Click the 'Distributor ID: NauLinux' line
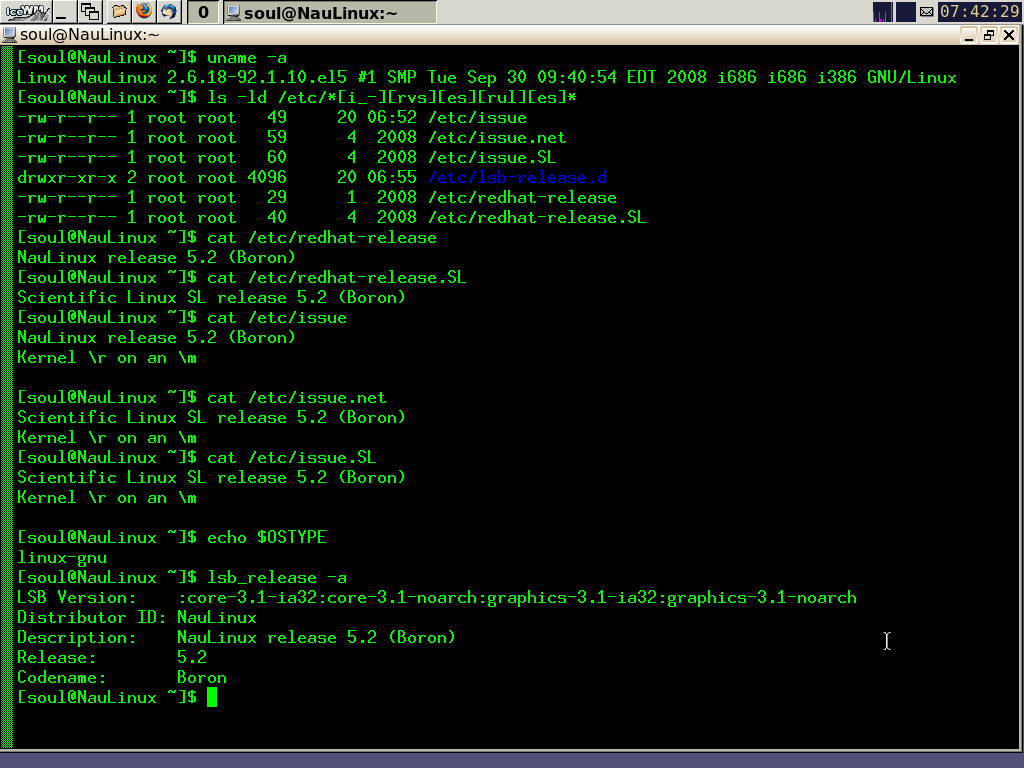The width and height of the screenshot is (1024, 768). (x=136, y=618)
